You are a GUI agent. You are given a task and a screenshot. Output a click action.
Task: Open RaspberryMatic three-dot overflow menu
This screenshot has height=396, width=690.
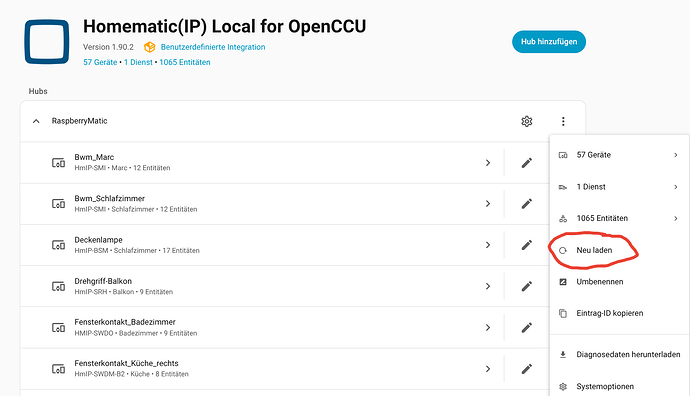point(563,121)
